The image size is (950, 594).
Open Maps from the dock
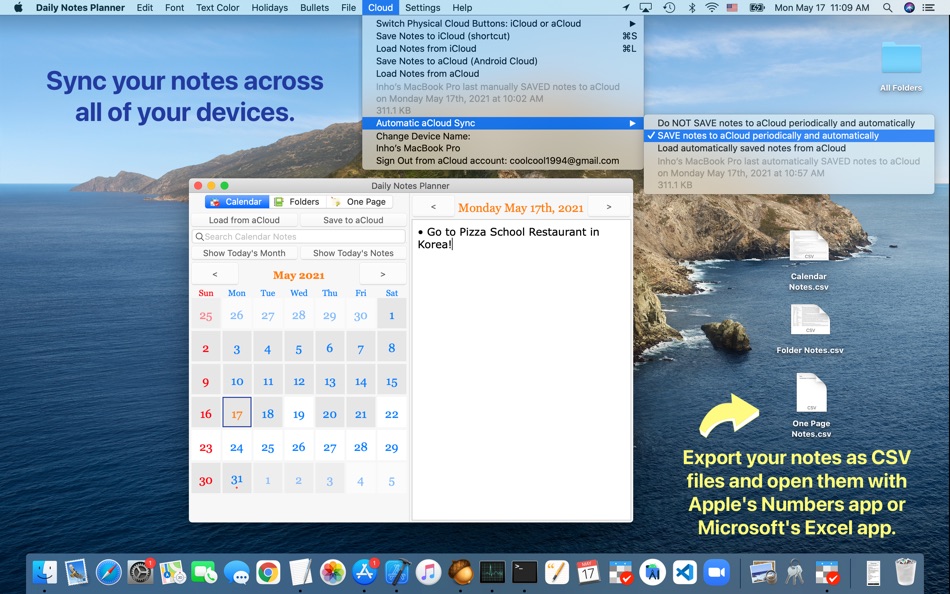click(172, 572)
